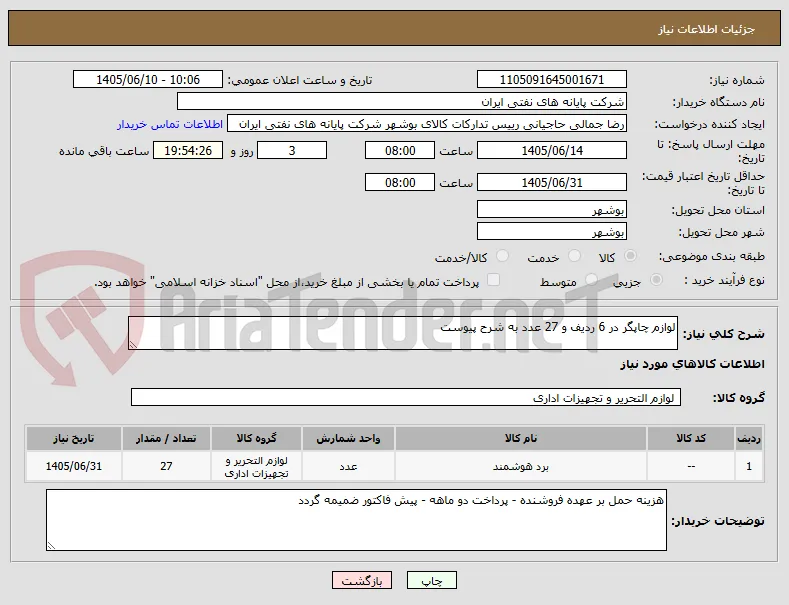Click the کد کالا column header
This screenshot has height=605, width=789.
point(691,438)
